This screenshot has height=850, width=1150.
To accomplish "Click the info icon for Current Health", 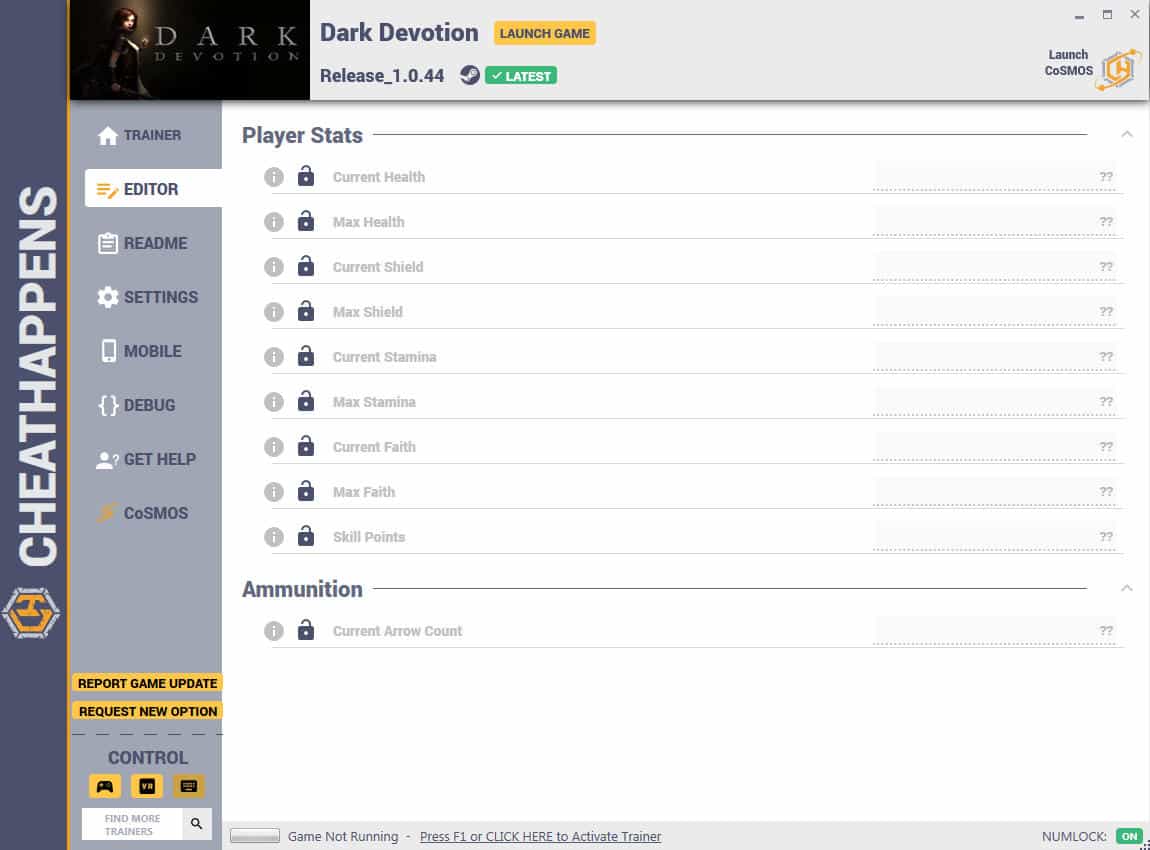I will (274, 177).
